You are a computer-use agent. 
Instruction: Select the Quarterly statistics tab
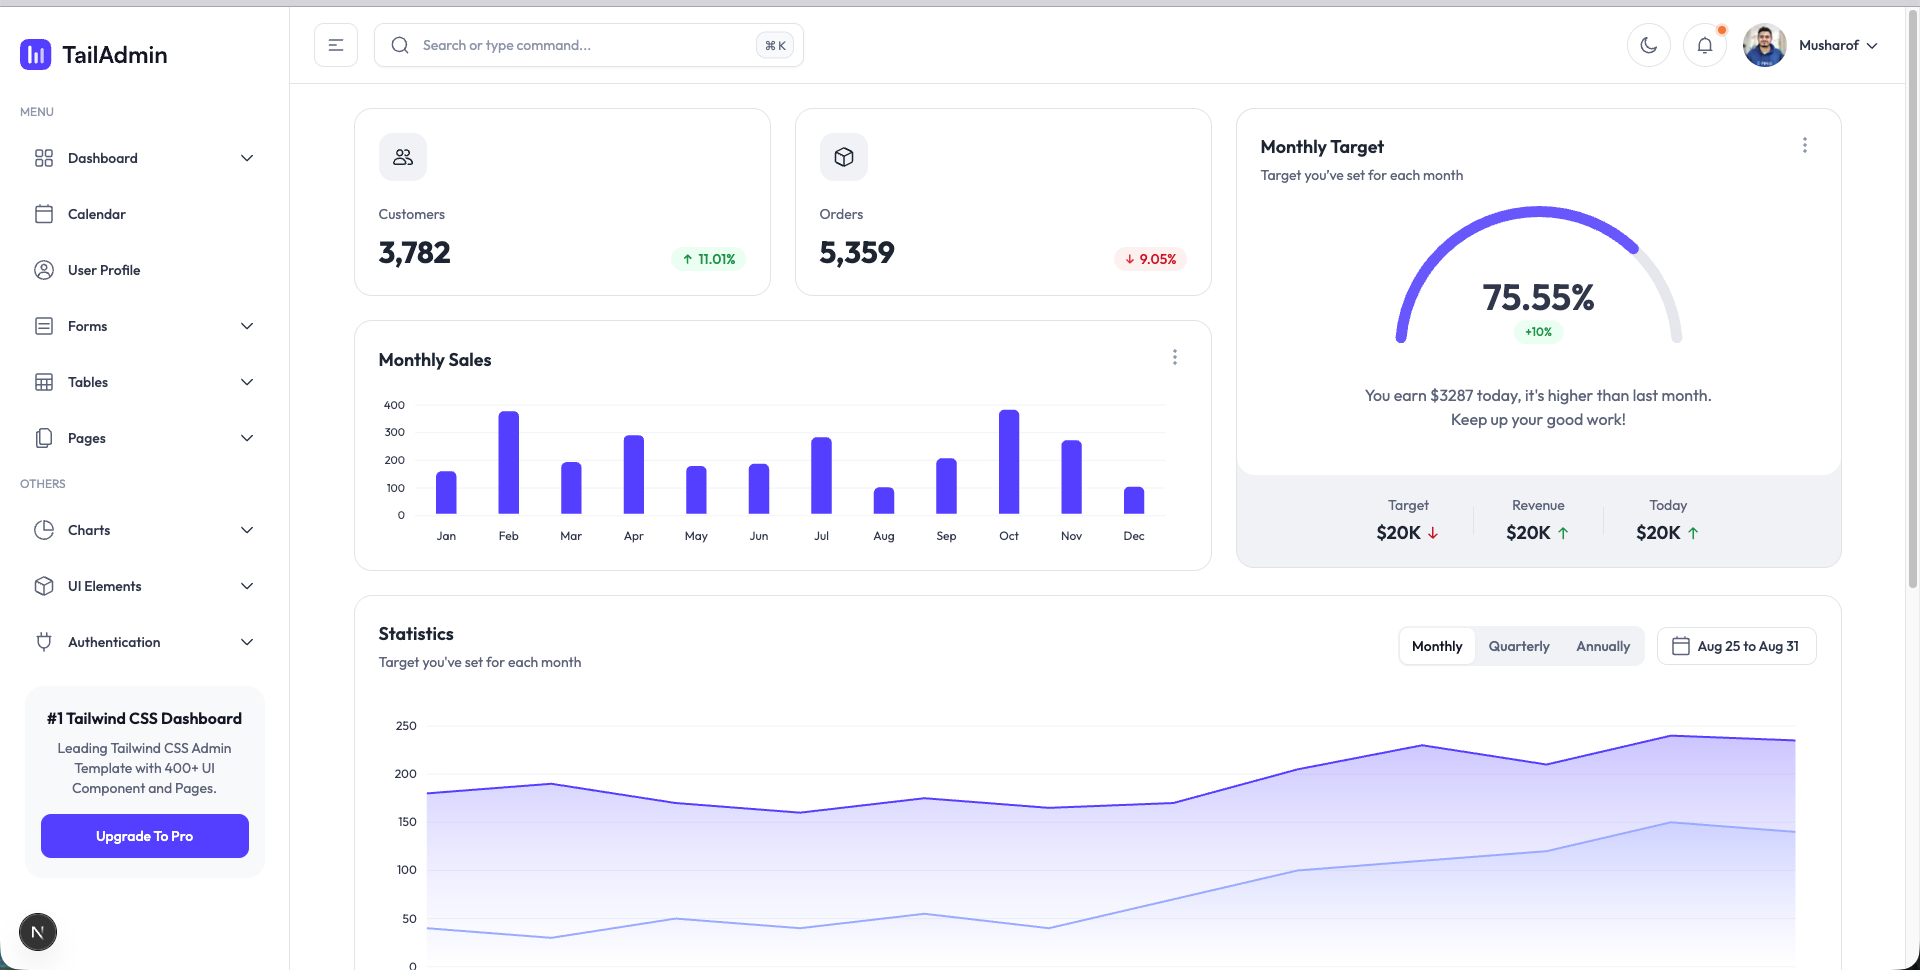tap(1519, 646)
